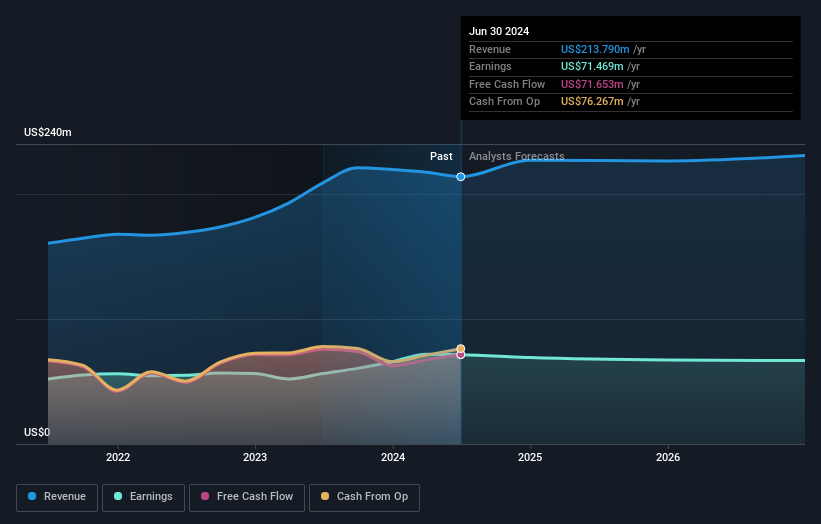Click the US$0 y-axis label
821x524 pixels.
click(x=37, y=432)
